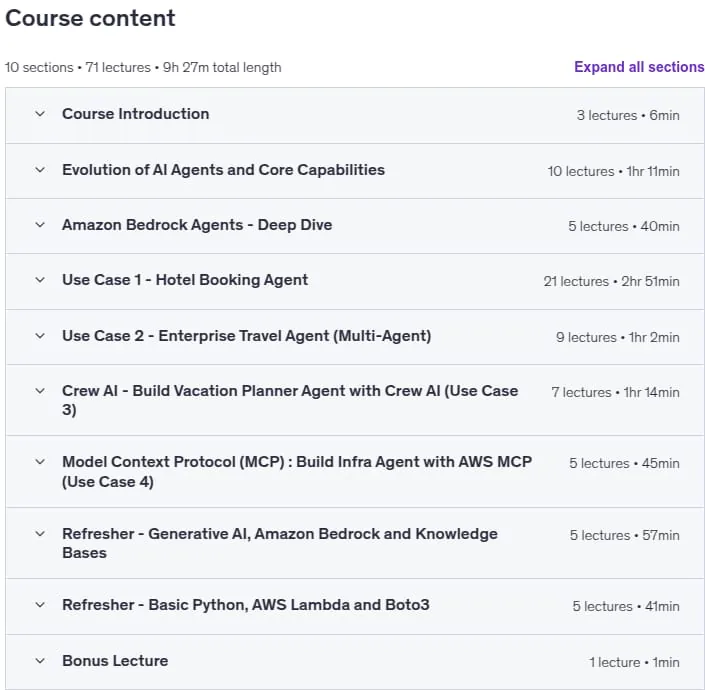Open the Course Introduction section title
The width and height of the screenshot is (705, 690).
135,114
